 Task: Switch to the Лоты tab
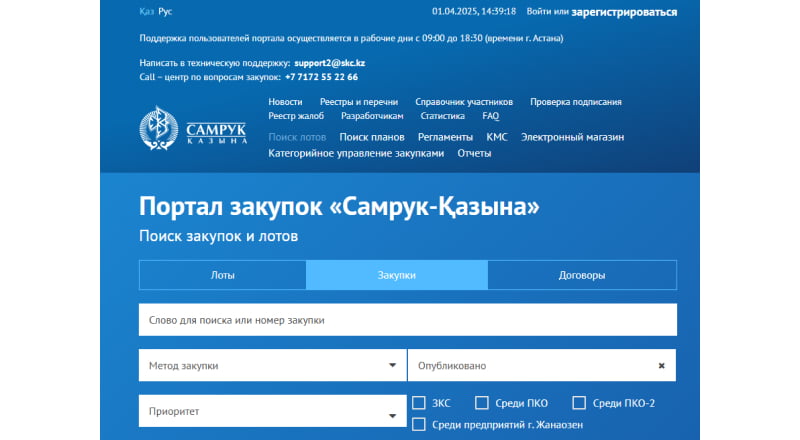[222, 275]
